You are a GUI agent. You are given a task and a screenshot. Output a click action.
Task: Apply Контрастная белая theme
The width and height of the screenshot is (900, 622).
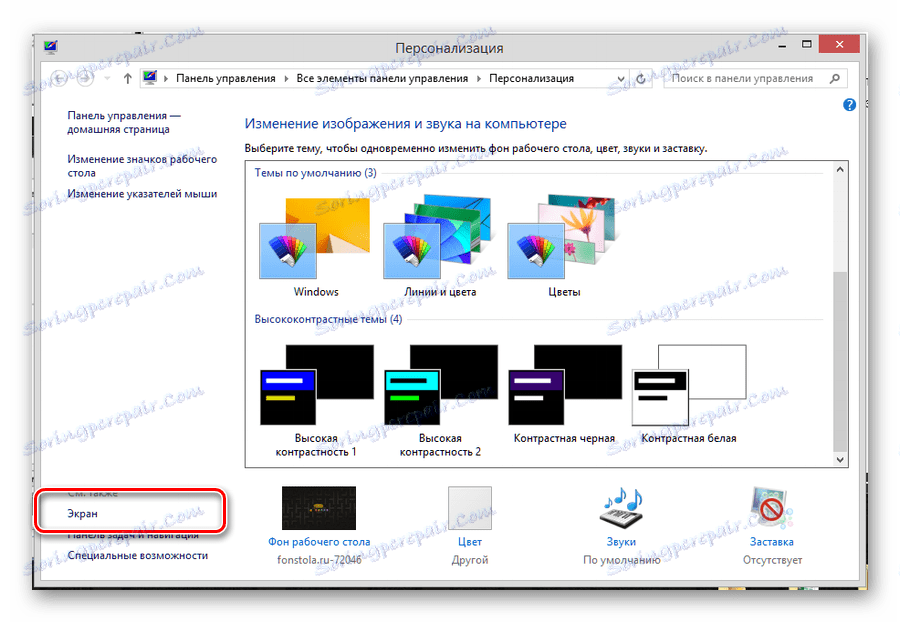point(689,395)
